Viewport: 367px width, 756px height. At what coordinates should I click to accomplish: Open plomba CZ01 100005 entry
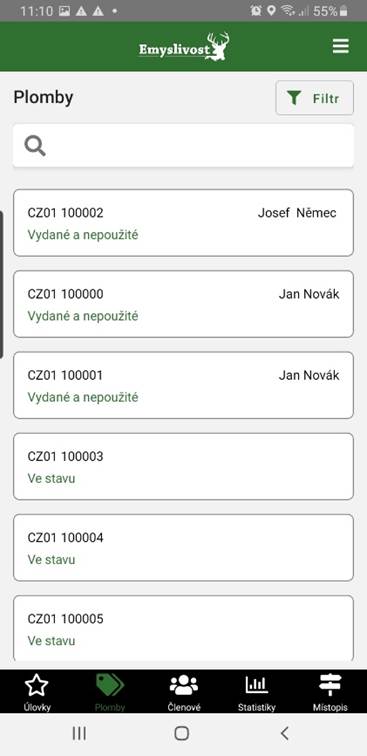pyautogui.click(x=183, y=628)
